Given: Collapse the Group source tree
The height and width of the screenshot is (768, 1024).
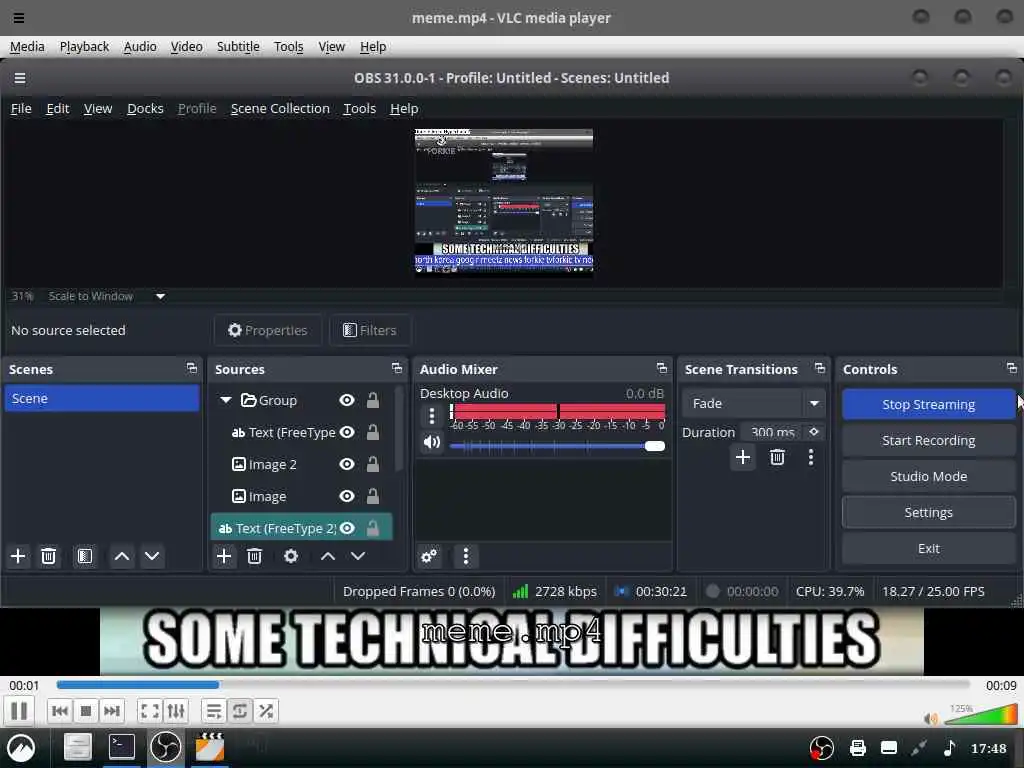Looking at the screenshot, I should pos(226,400).
